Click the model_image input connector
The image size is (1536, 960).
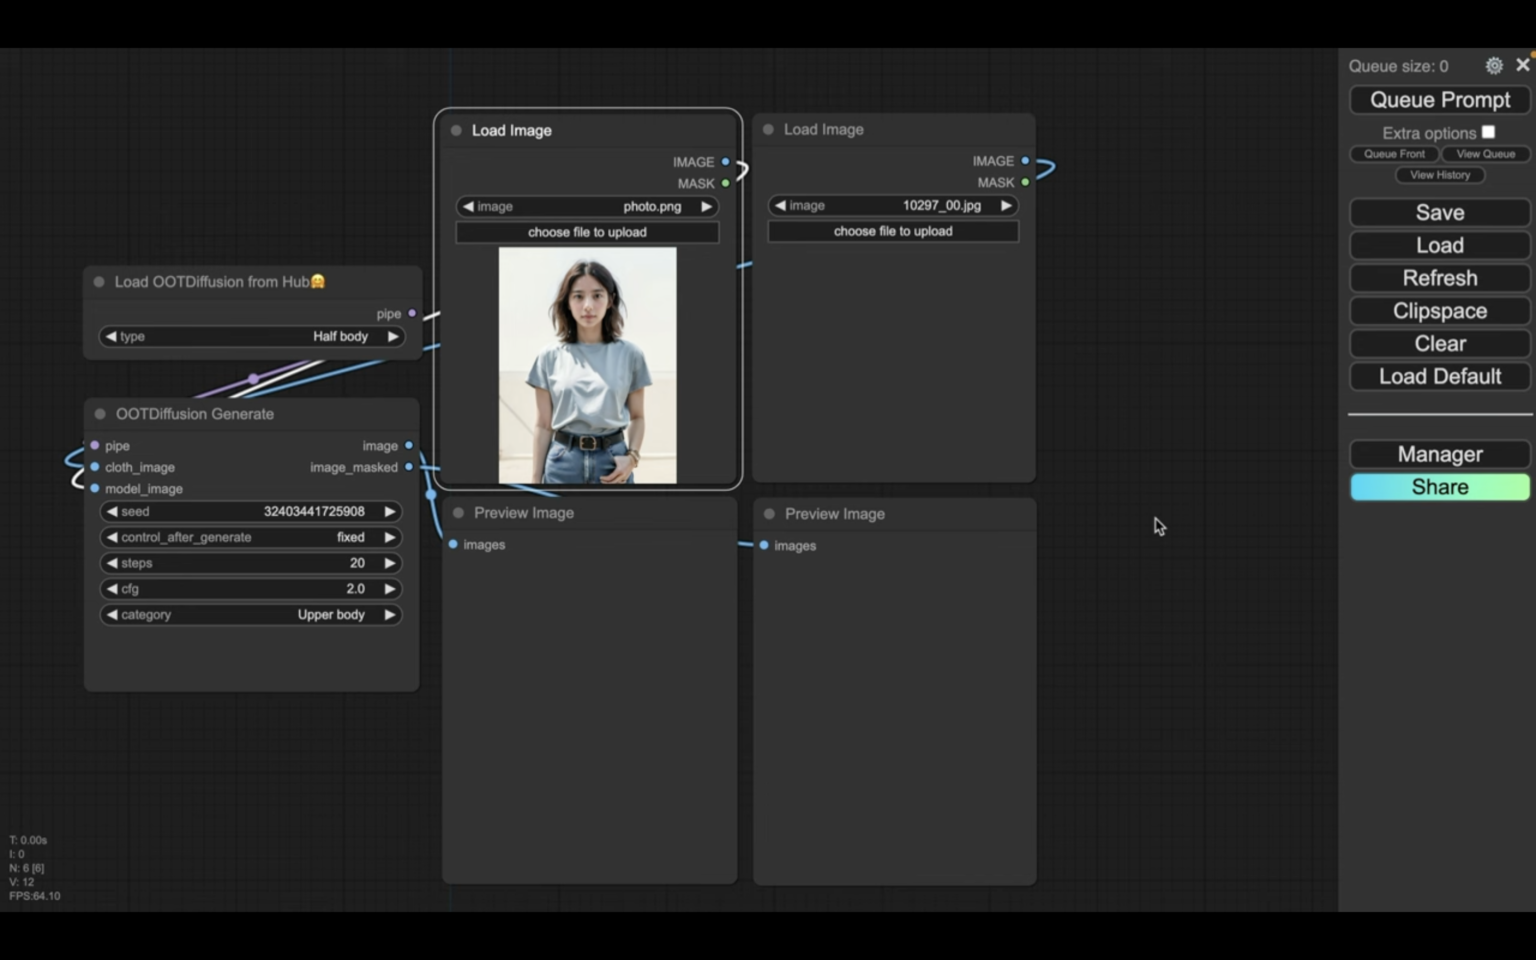[x=95, y=489]
